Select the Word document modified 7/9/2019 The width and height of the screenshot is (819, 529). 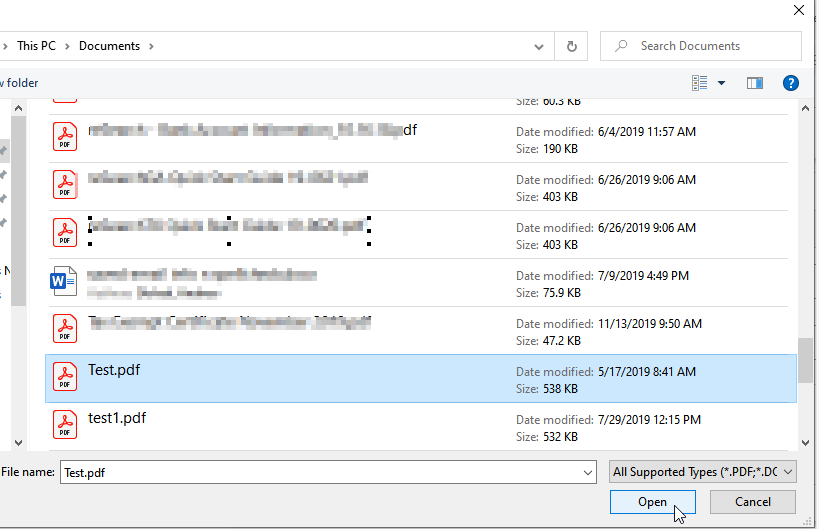point(200,282)
